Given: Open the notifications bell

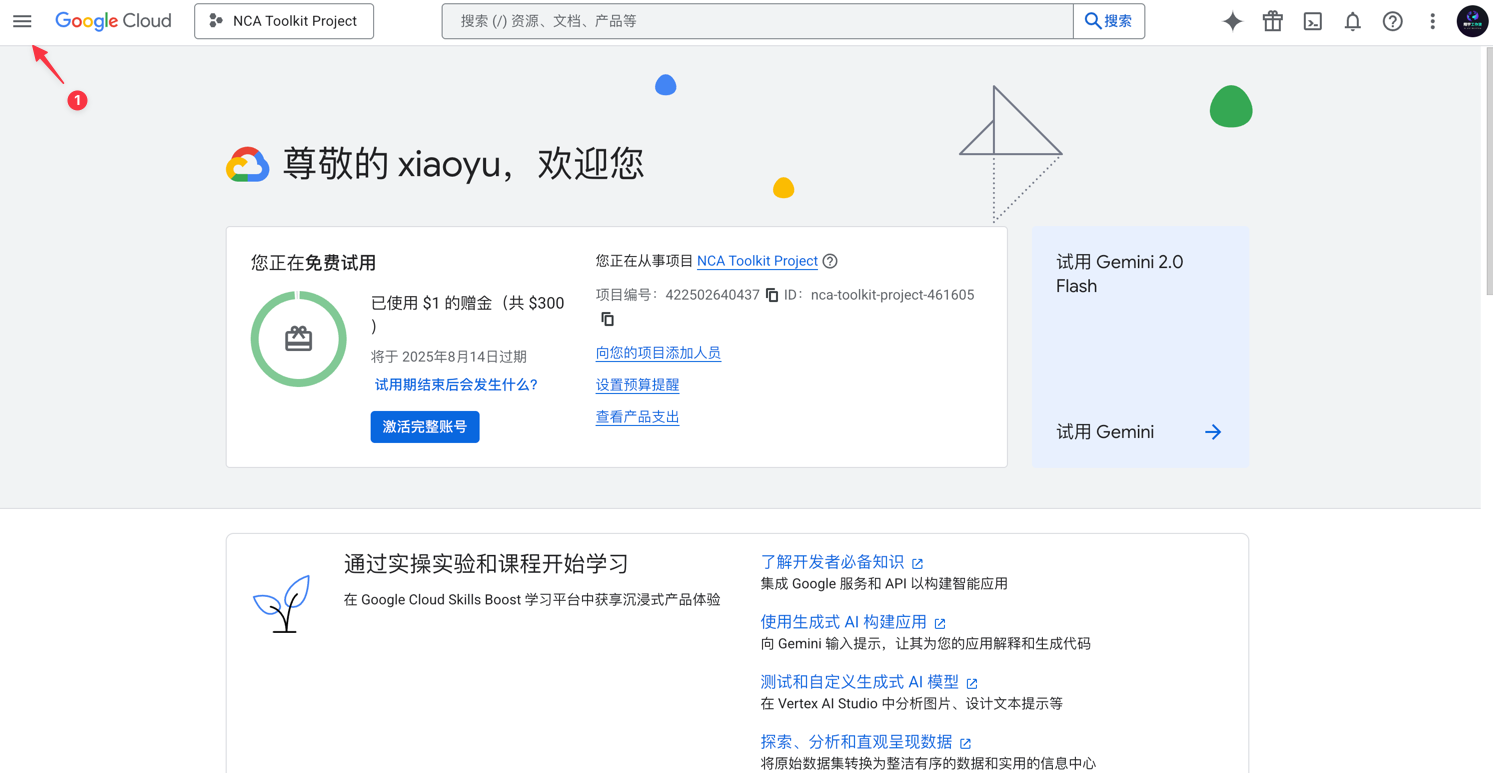Looking at the screenshot, I should (x=1352, y=20).
